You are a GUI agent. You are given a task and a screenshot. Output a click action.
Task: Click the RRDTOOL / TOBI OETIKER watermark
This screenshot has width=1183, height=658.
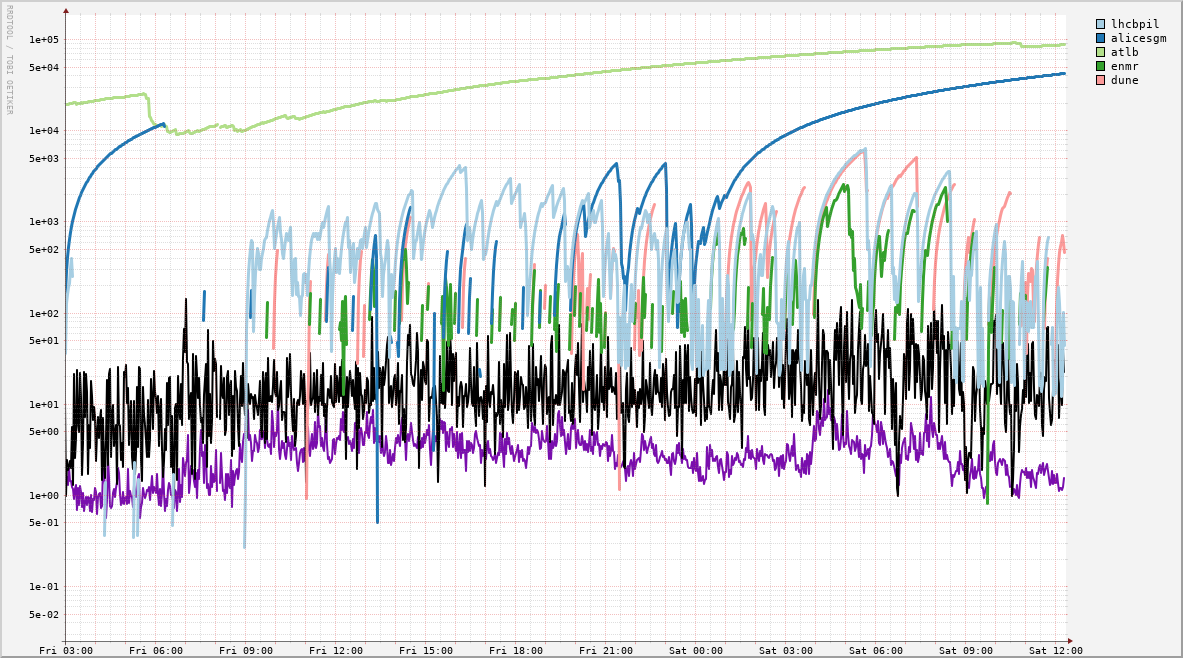point(10,59)
